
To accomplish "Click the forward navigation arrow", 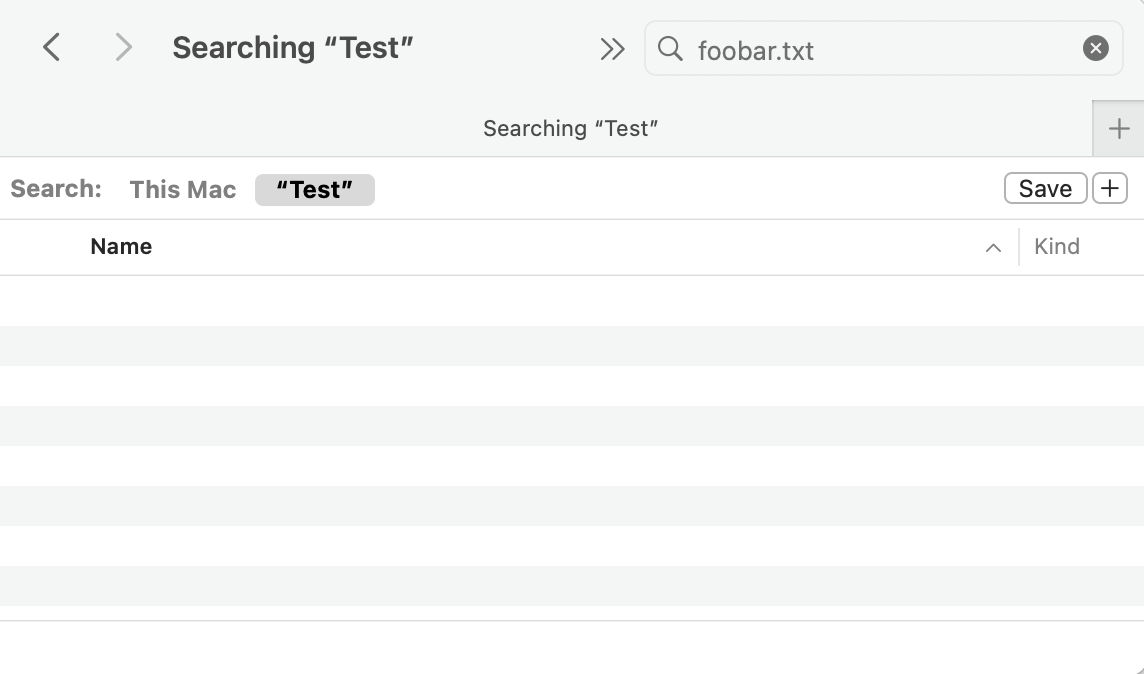I will (122, 47).
